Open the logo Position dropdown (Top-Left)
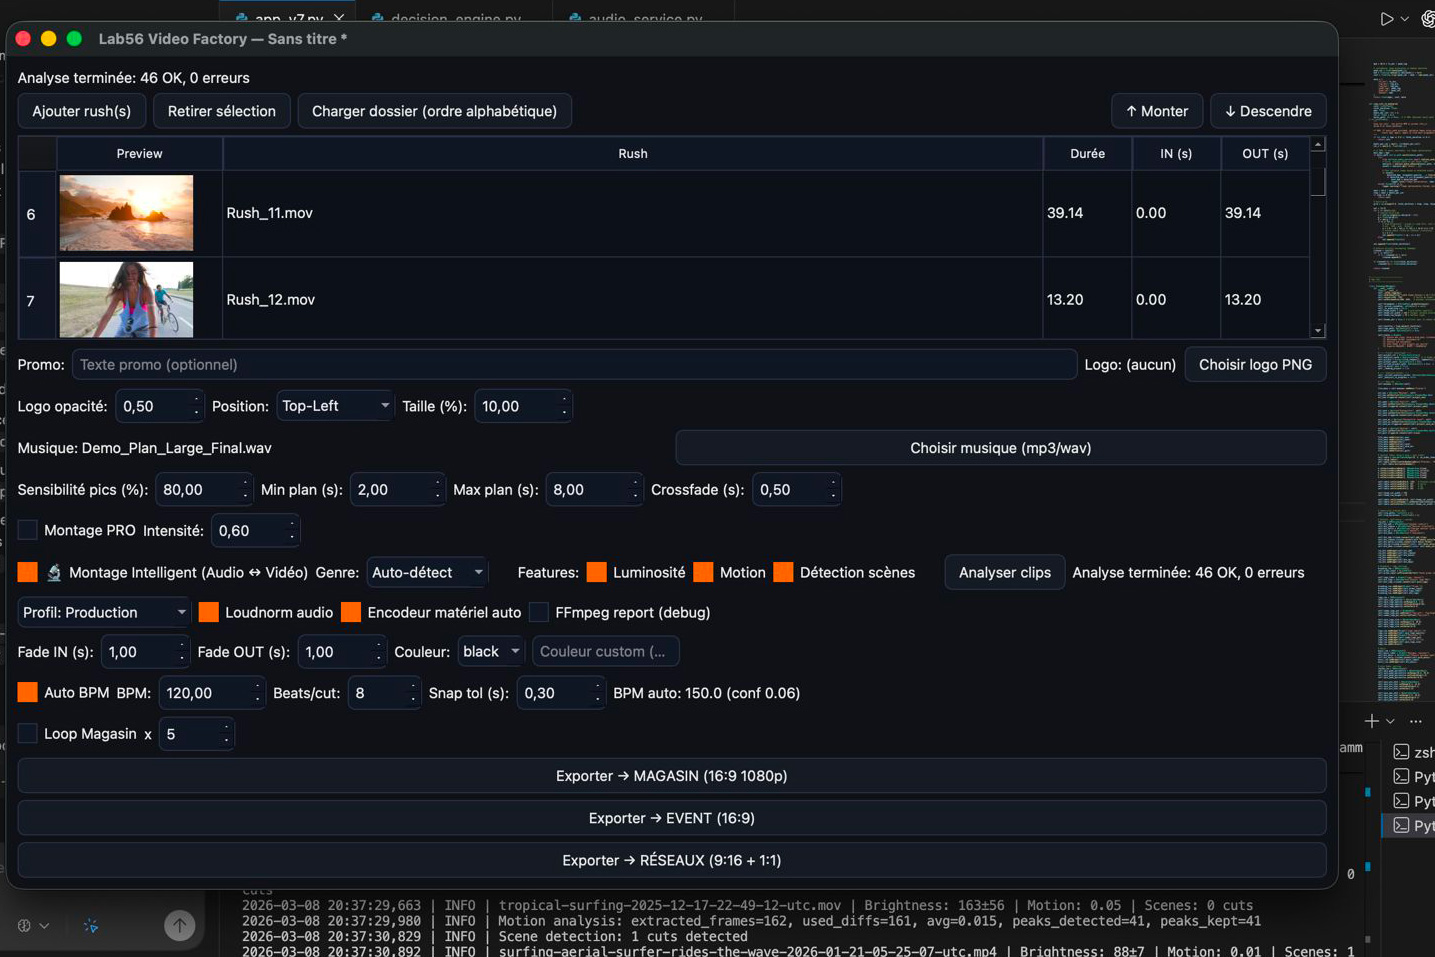The image size is (1435, 957). tap(335, 406)
